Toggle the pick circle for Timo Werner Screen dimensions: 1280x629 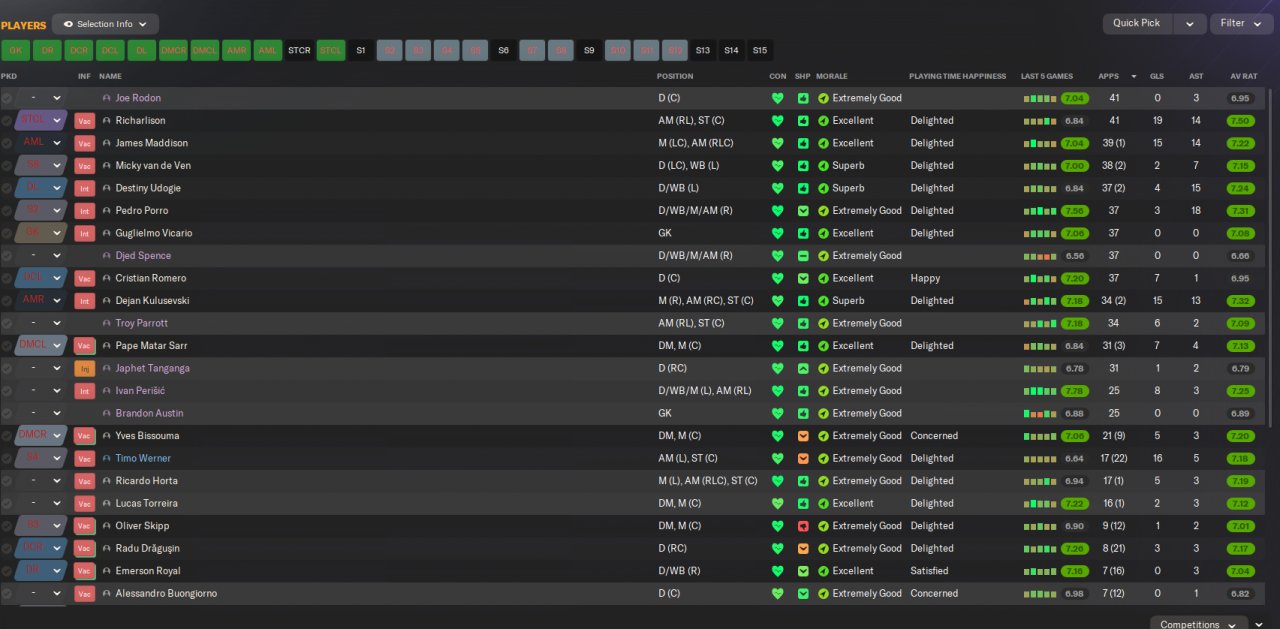[x=7, y=458]
